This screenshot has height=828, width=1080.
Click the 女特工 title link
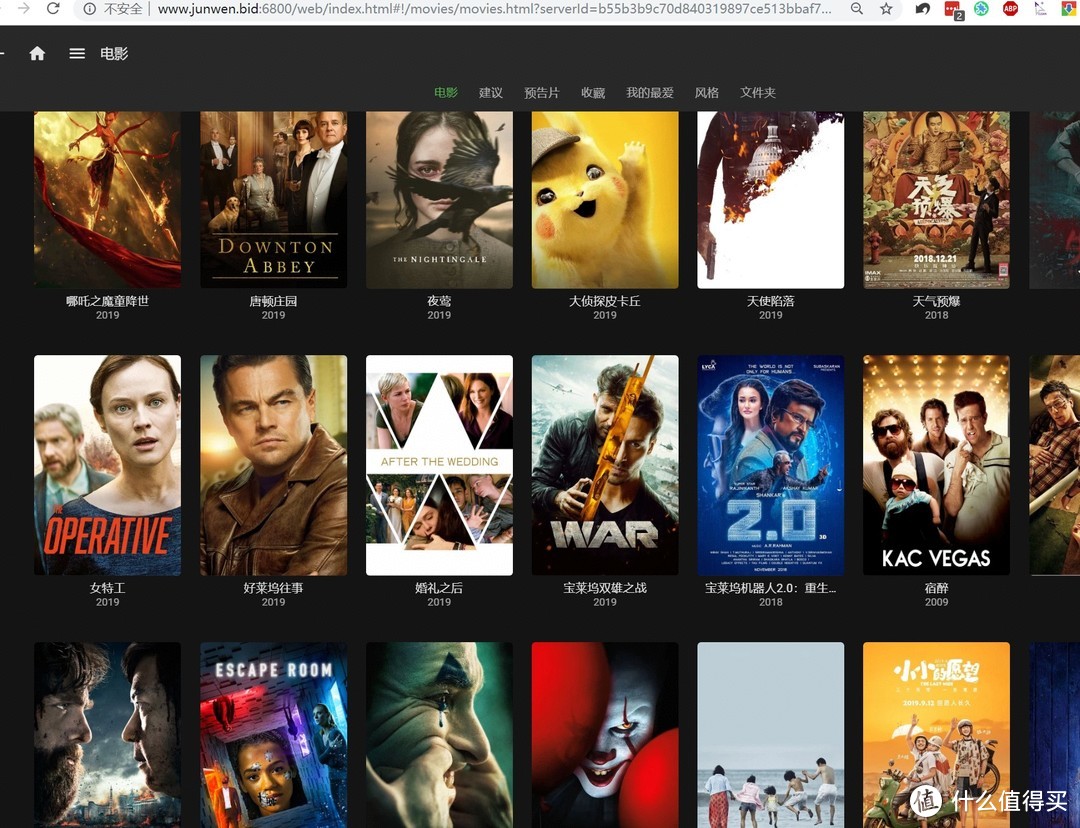[x=107, y=588]
